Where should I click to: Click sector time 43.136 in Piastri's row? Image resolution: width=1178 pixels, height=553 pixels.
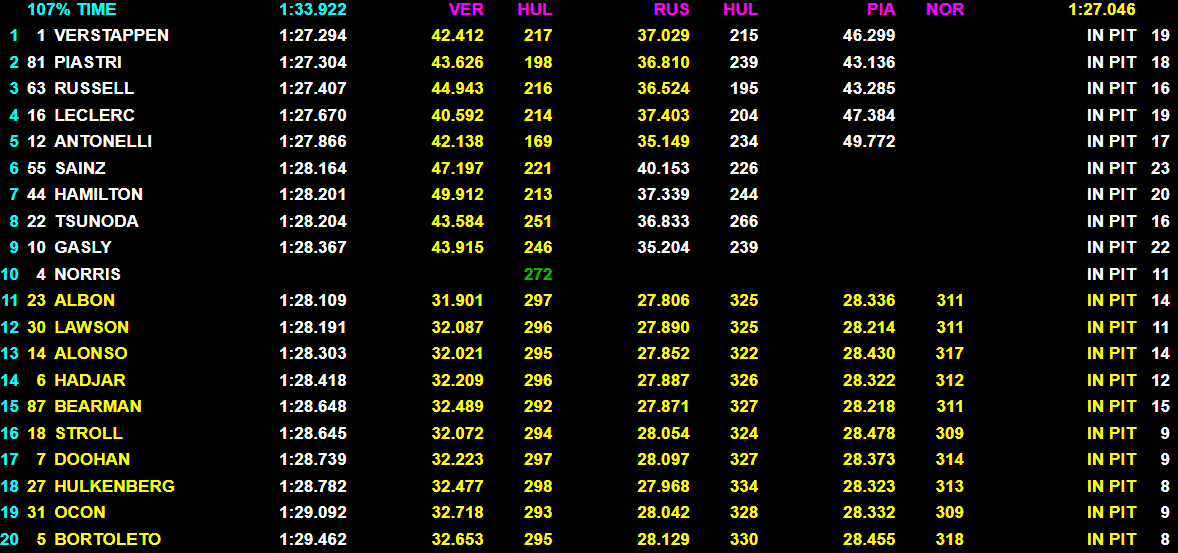coord(869,62)
